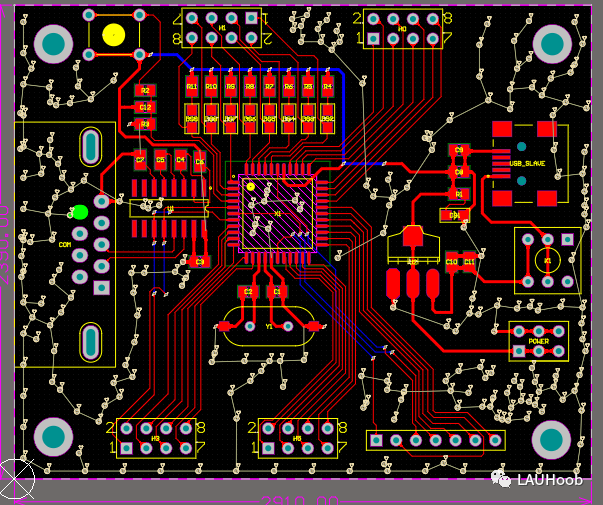
Task: Select capacitor C11 footprint
Action: click(x=469, y=262)
